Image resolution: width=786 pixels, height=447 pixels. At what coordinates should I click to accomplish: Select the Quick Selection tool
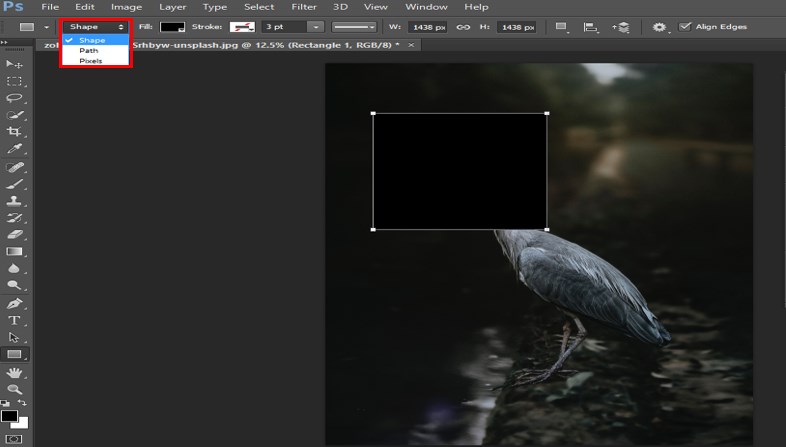pyautogui.click(x=14, y=115)
